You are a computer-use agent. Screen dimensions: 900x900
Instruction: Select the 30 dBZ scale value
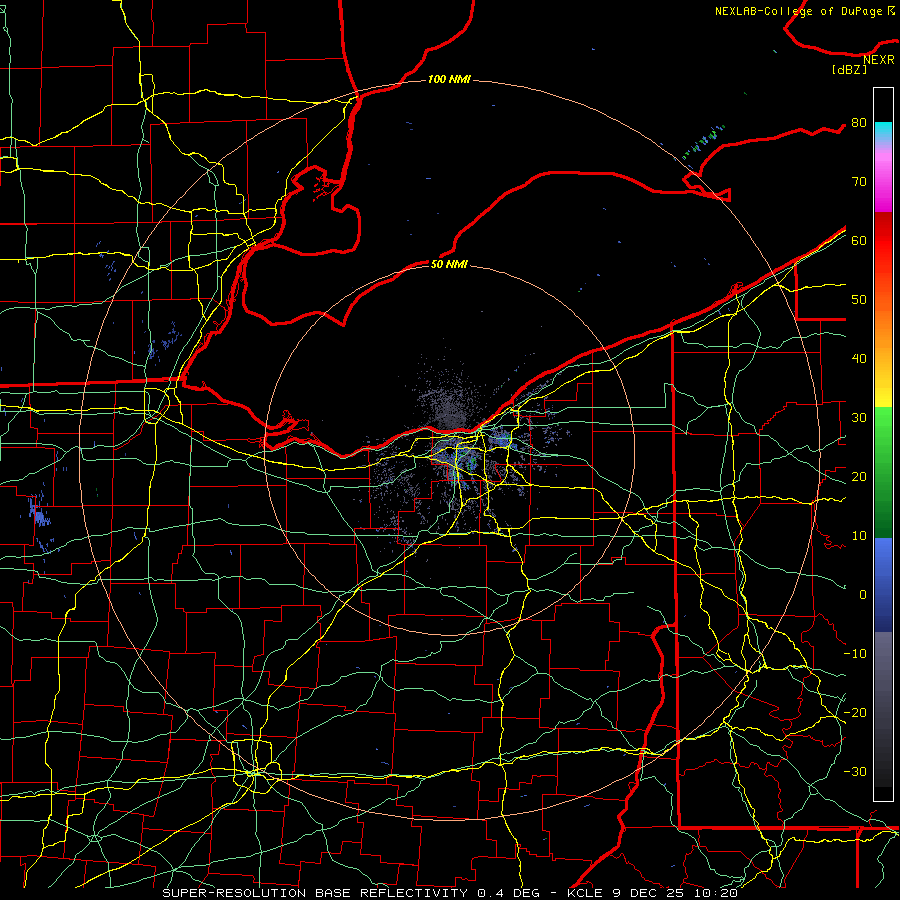tap(859, 418)
